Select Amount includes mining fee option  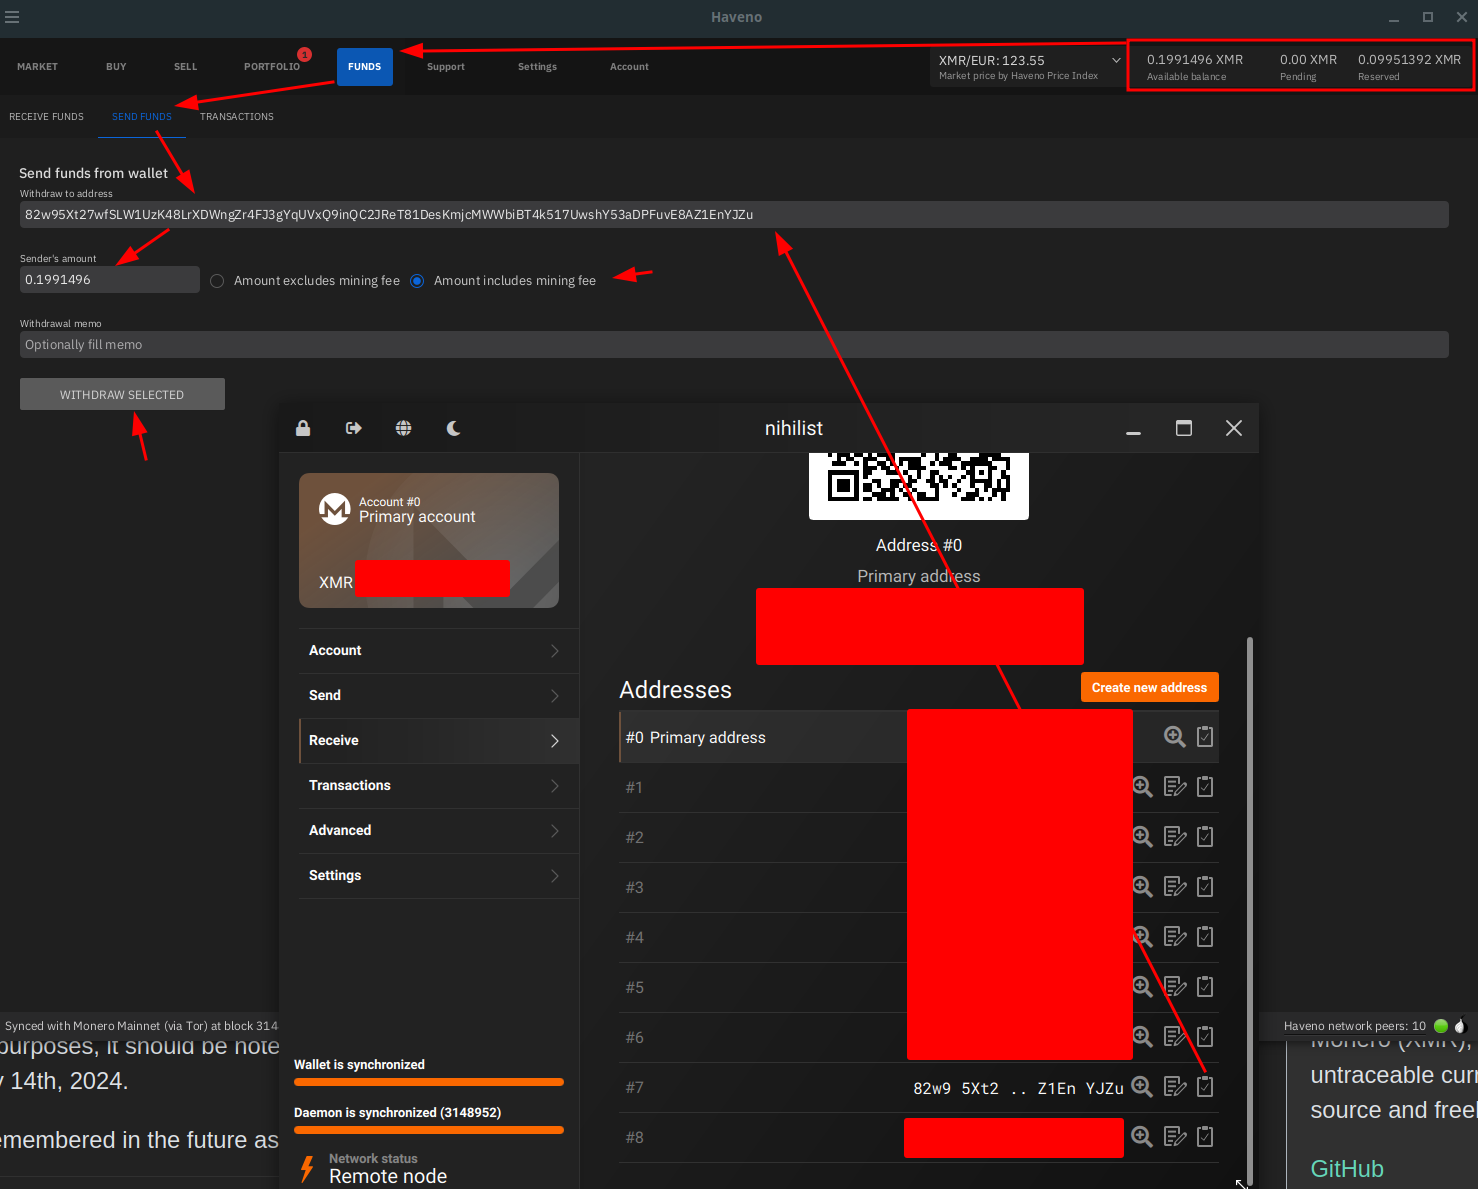417,281
